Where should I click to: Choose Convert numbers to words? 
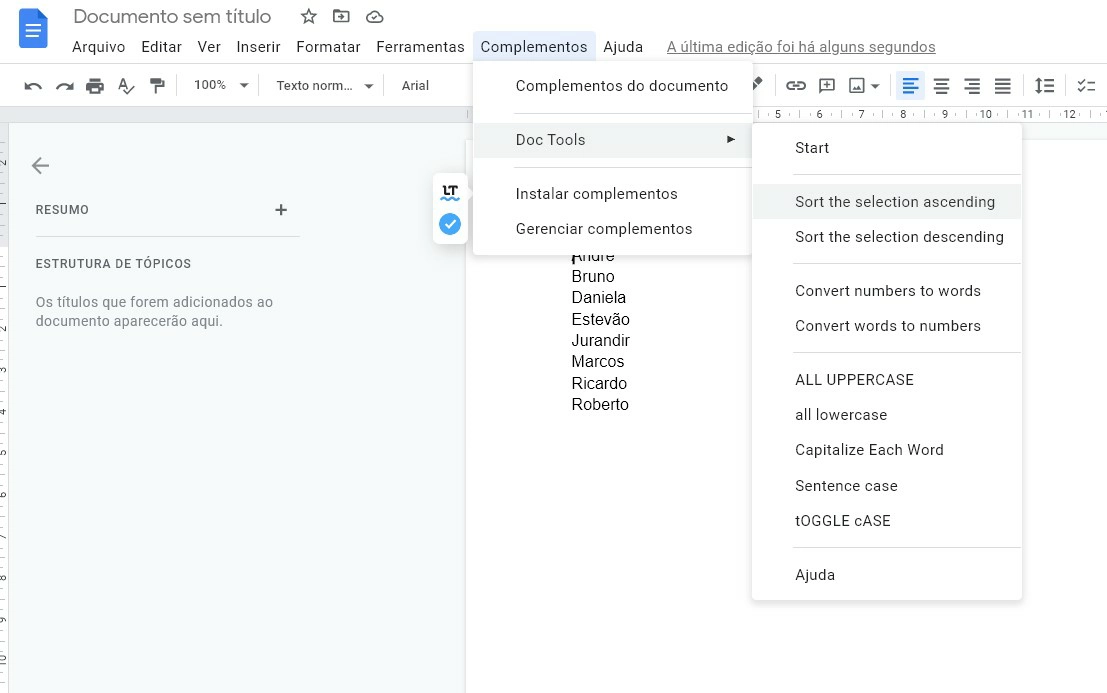pyautogui.click(x=887, y=291)
